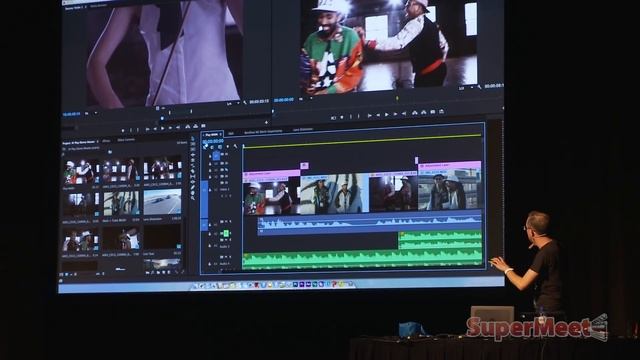Switch to third timeline sequence tab
The image size is (640, 360).
263,132
